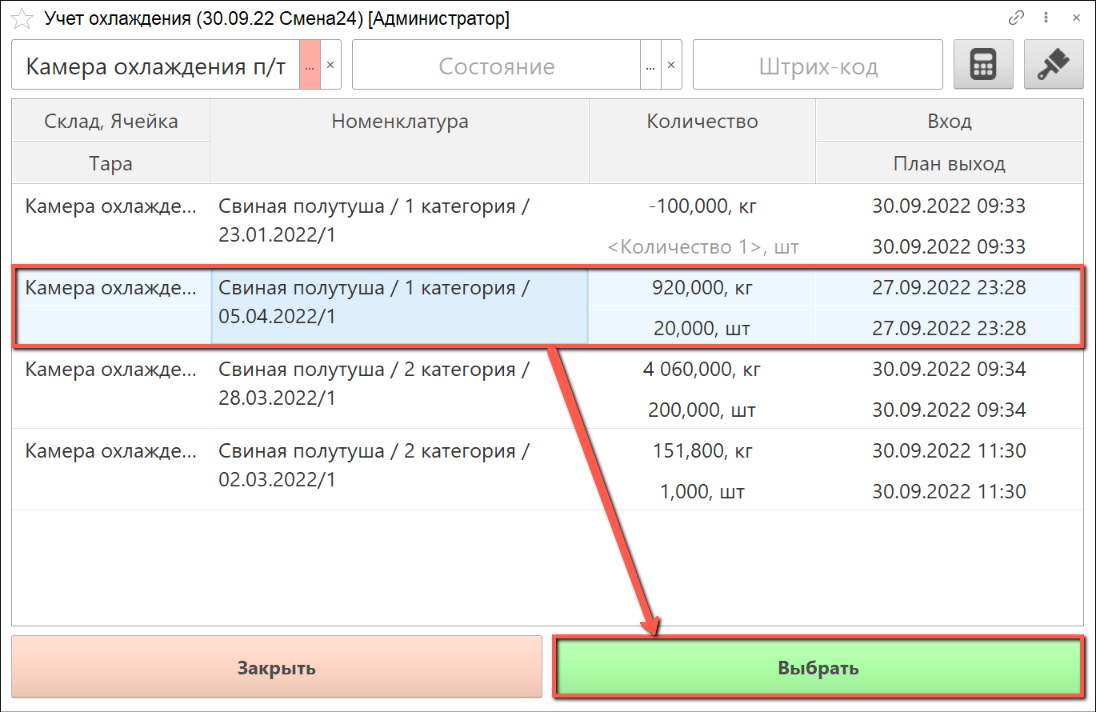
Task: Clear the Состояние field with its X
Action: [672, 67]
